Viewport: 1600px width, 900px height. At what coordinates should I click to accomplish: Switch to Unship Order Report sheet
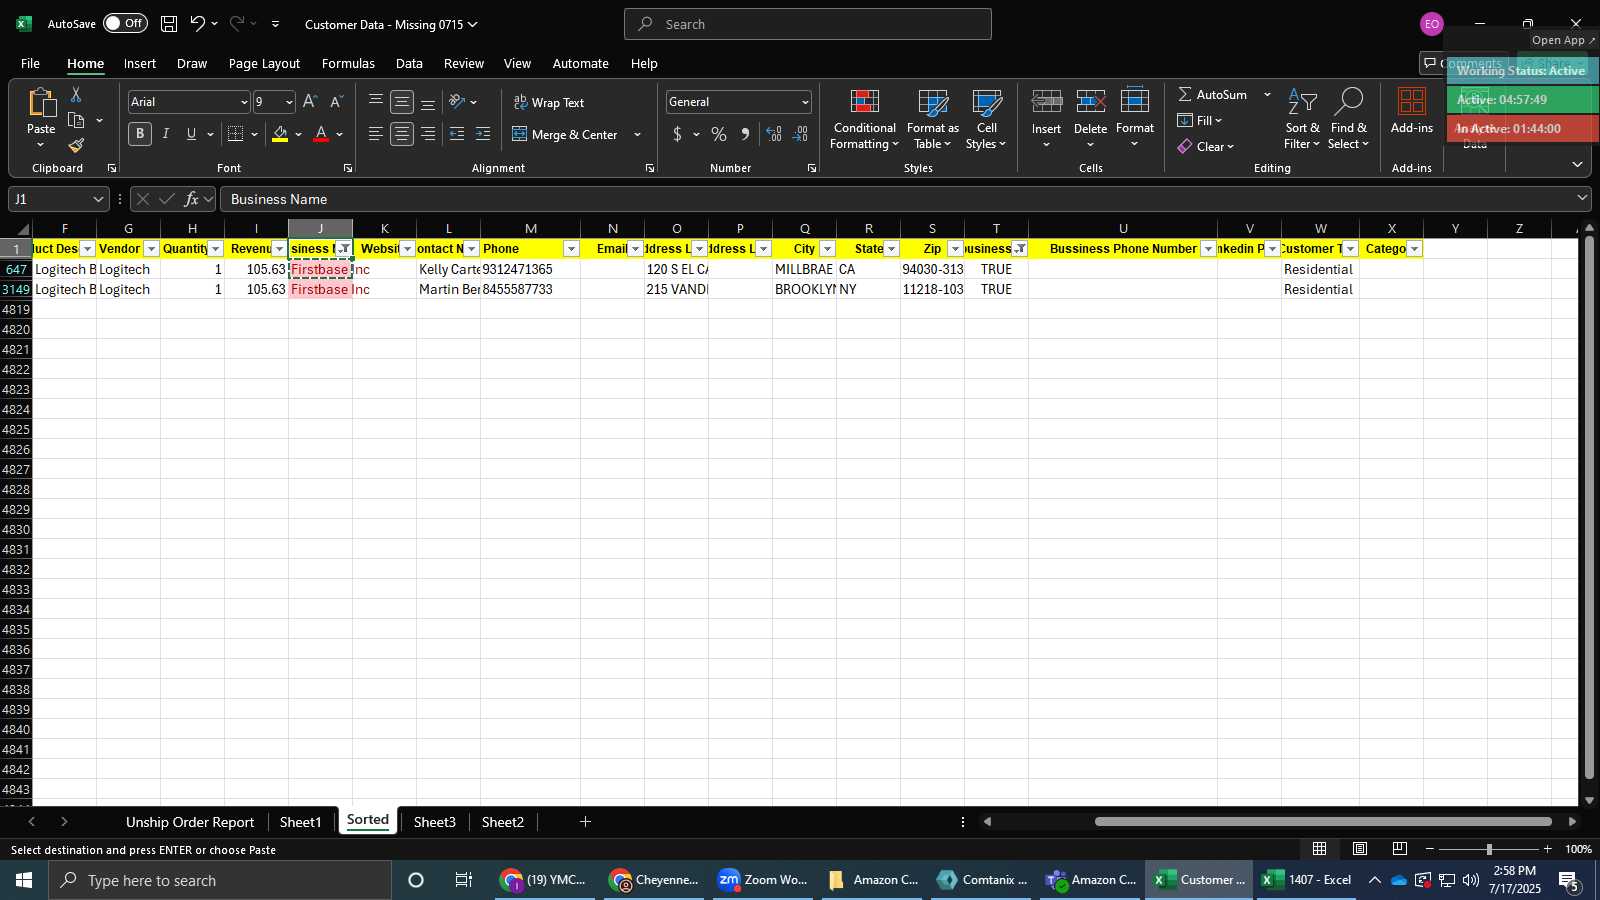pyautogui.click(x=190, y=822)
